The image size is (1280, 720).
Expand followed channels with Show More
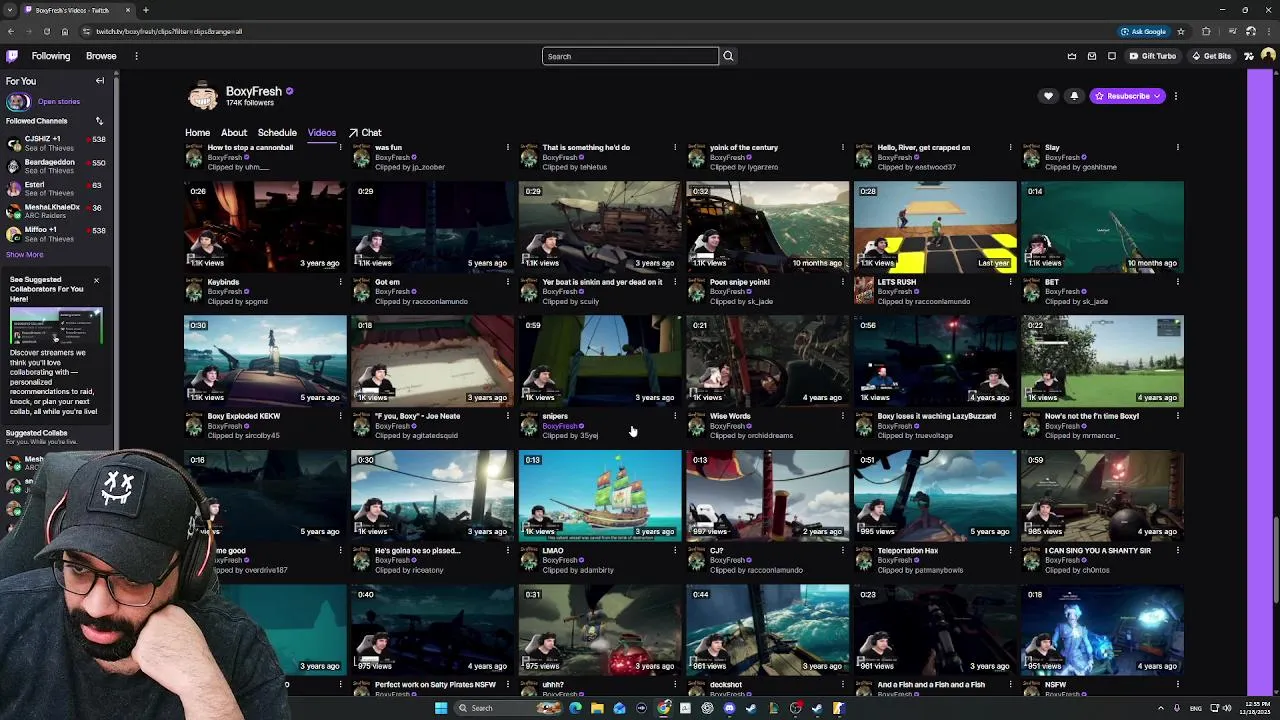pyautogui.click(x=24, y=254)
